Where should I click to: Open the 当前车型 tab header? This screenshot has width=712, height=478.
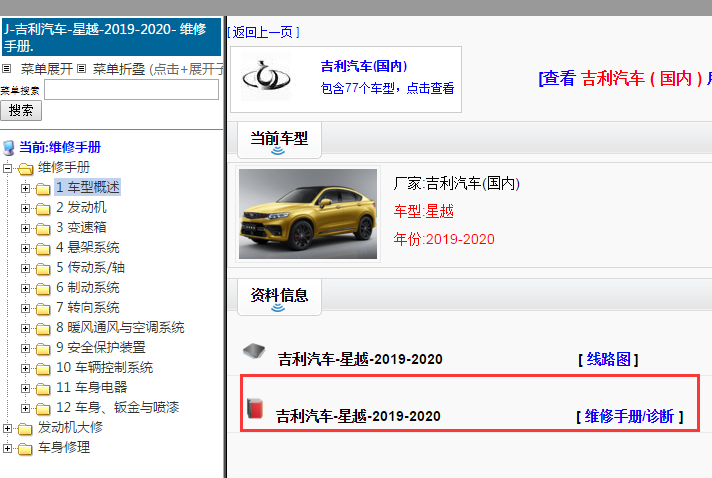point(279,140)
